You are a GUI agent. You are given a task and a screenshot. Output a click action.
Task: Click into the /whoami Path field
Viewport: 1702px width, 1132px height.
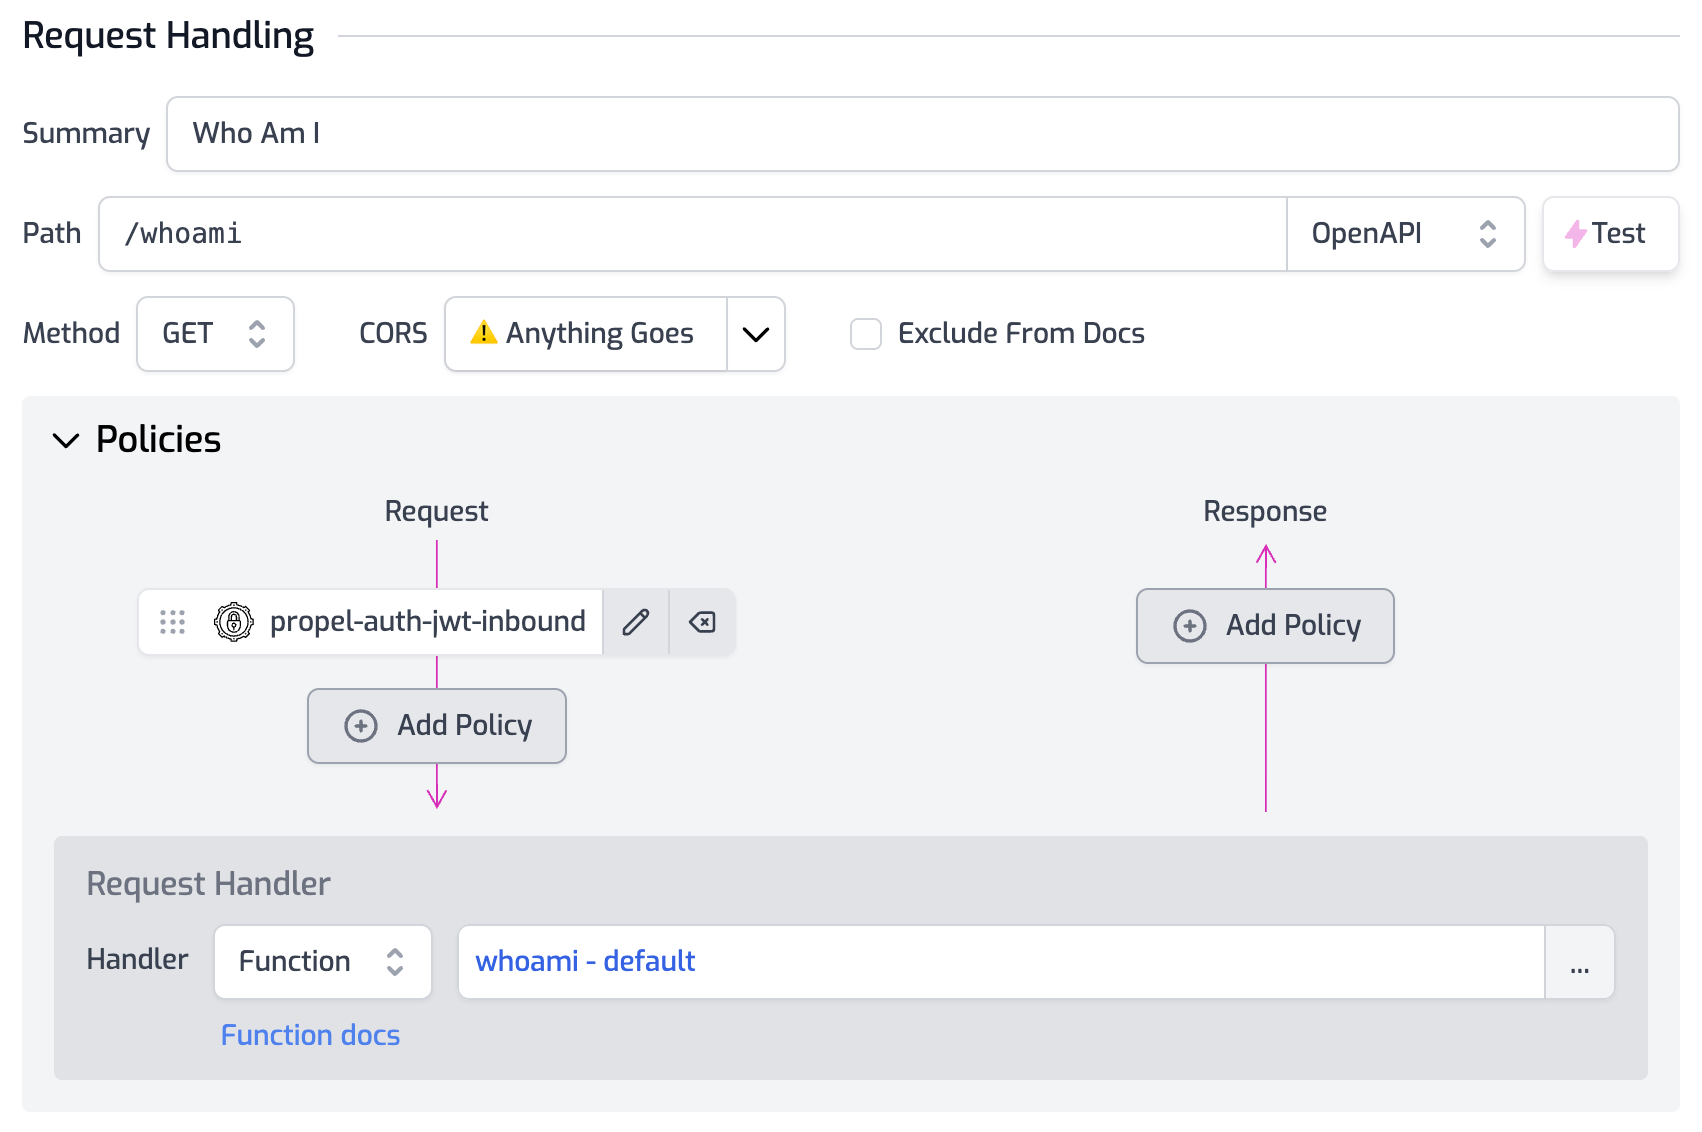click(x=690, y=234)
